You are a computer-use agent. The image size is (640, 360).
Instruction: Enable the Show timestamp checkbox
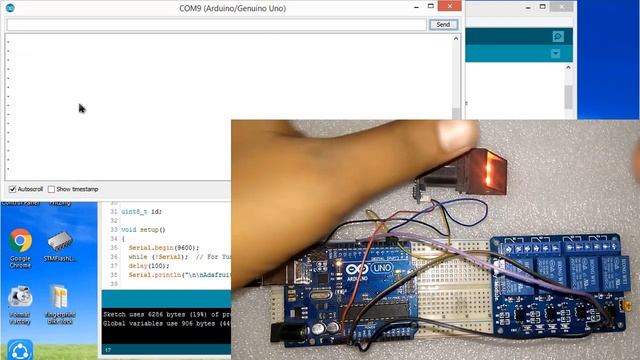51,189
